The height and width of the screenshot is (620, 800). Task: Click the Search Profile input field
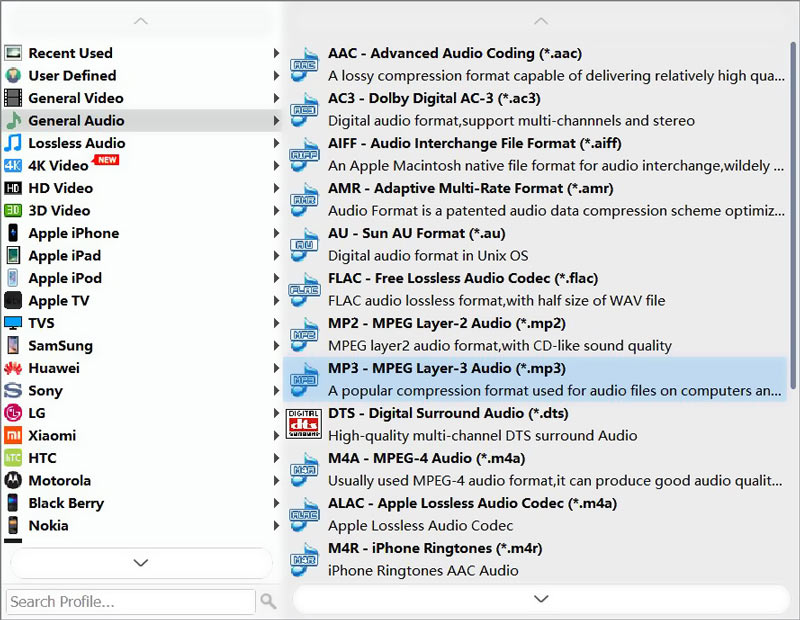point(131,602)
